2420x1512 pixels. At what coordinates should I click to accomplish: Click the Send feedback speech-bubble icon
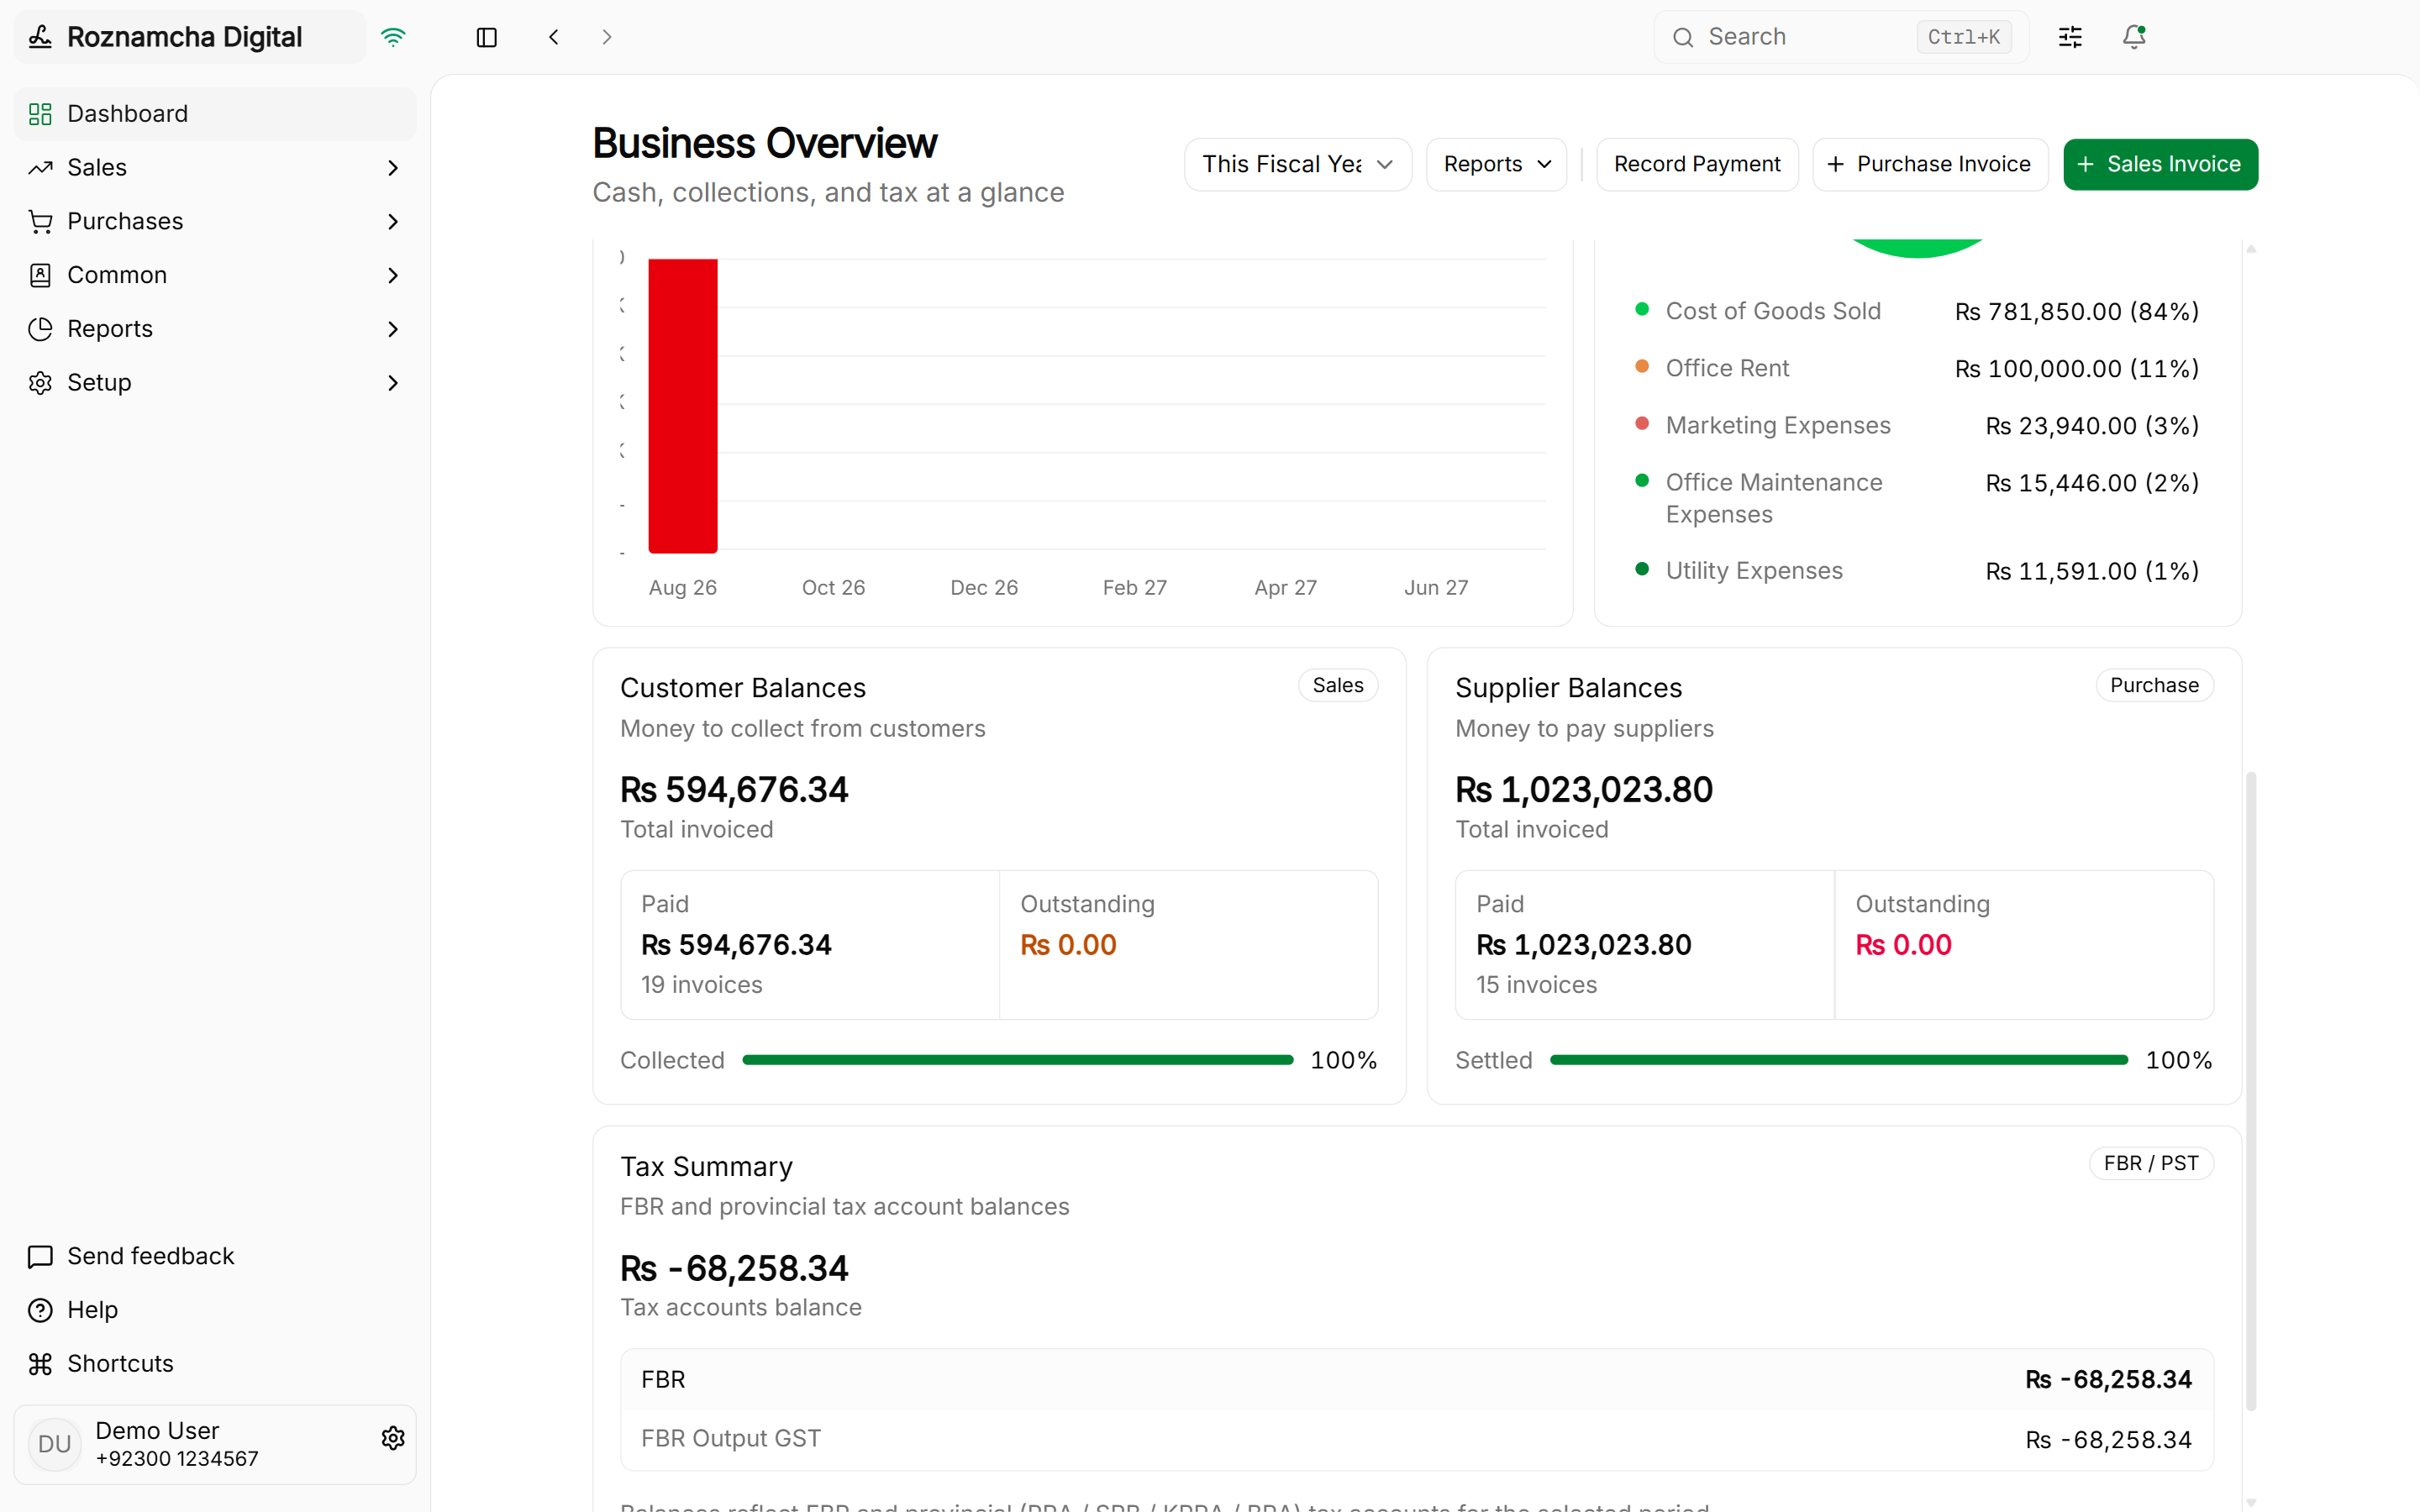click(x=40, y=1257)
